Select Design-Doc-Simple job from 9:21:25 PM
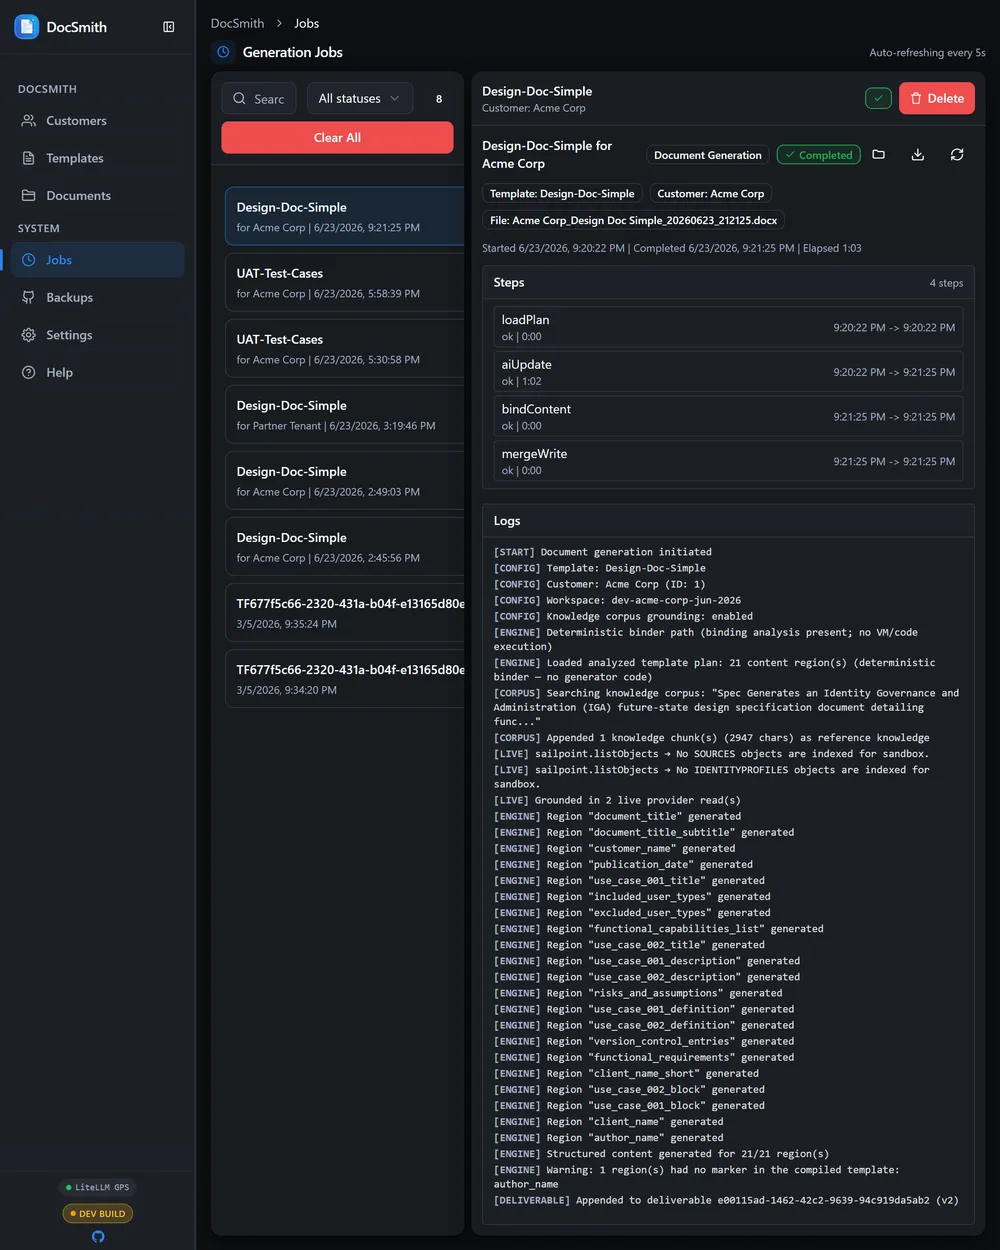Image resolution: width=1000 pixels, height=1250 pixels. pos(345,216)
